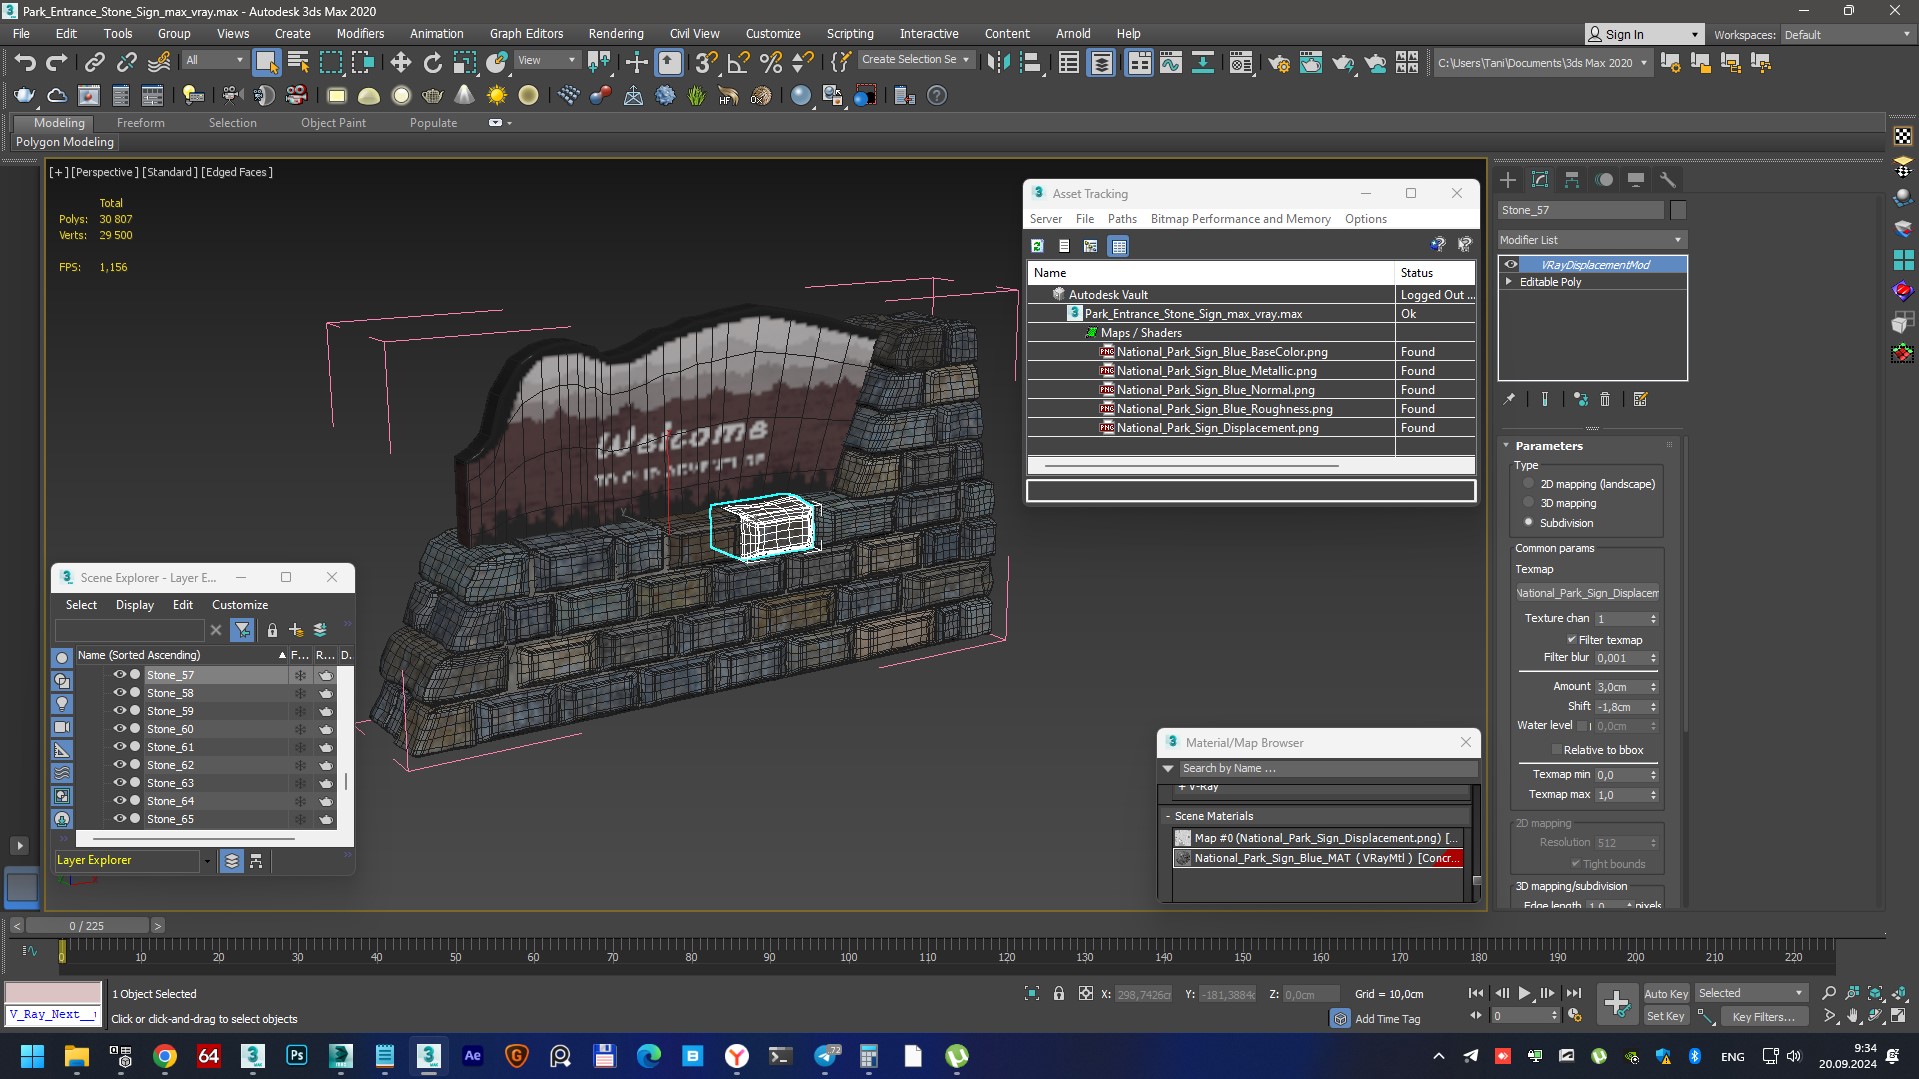Select the Select and Link tool

(94, 63)
